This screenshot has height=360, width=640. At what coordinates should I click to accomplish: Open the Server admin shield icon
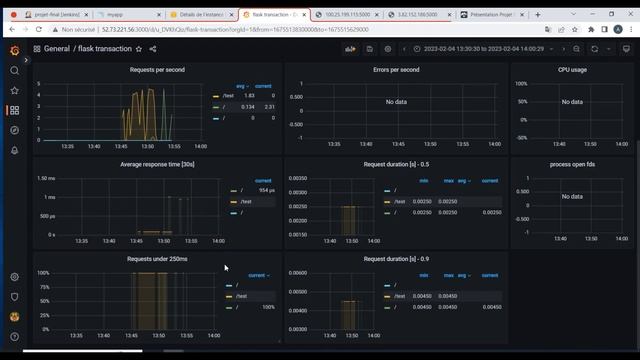pos(15,297)
